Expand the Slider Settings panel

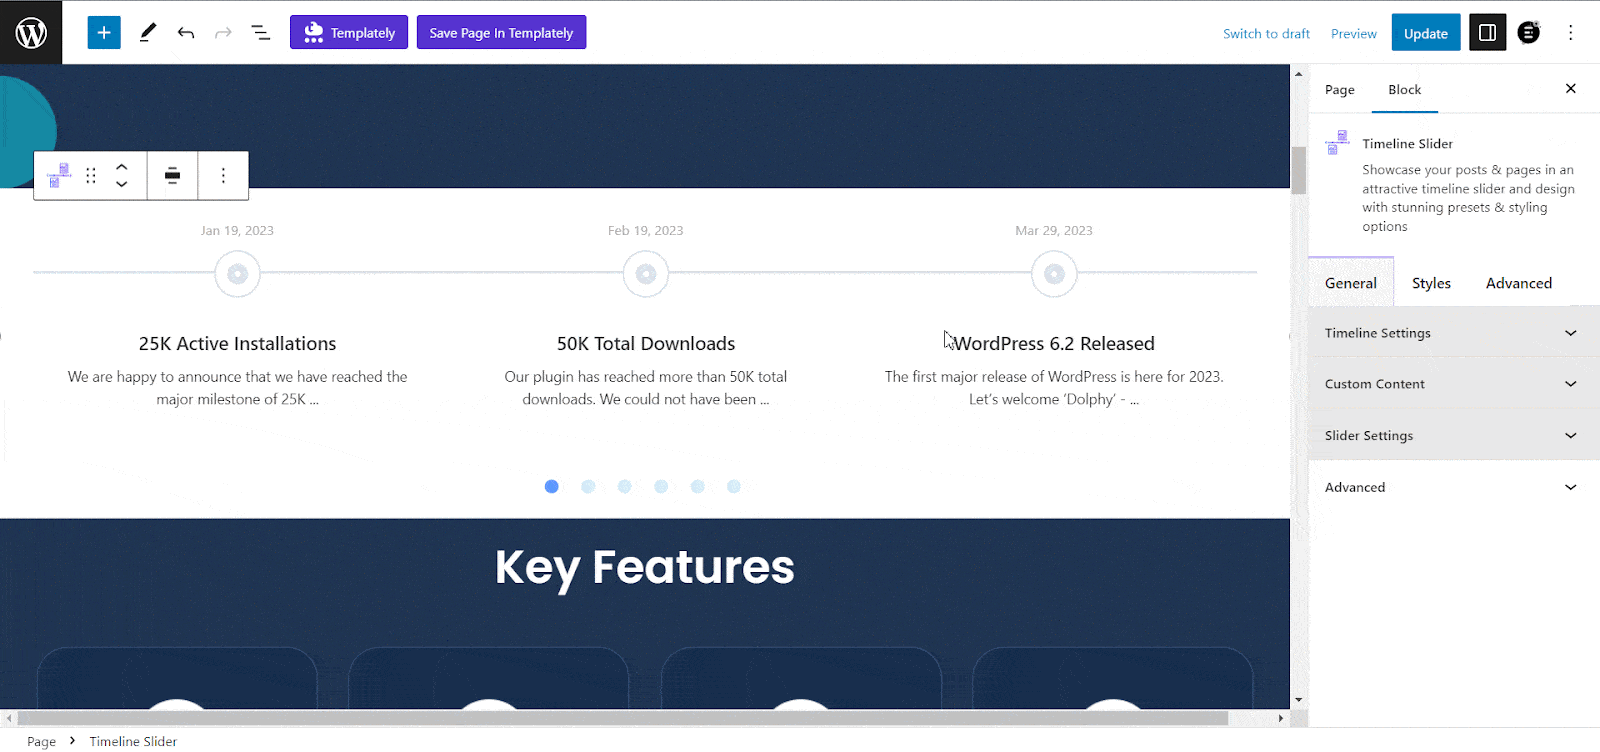click(1454, 436)
